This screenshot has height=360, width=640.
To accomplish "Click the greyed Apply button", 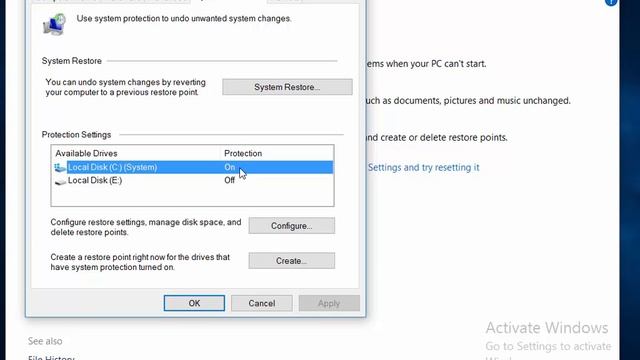I will (x=329, y=303).
